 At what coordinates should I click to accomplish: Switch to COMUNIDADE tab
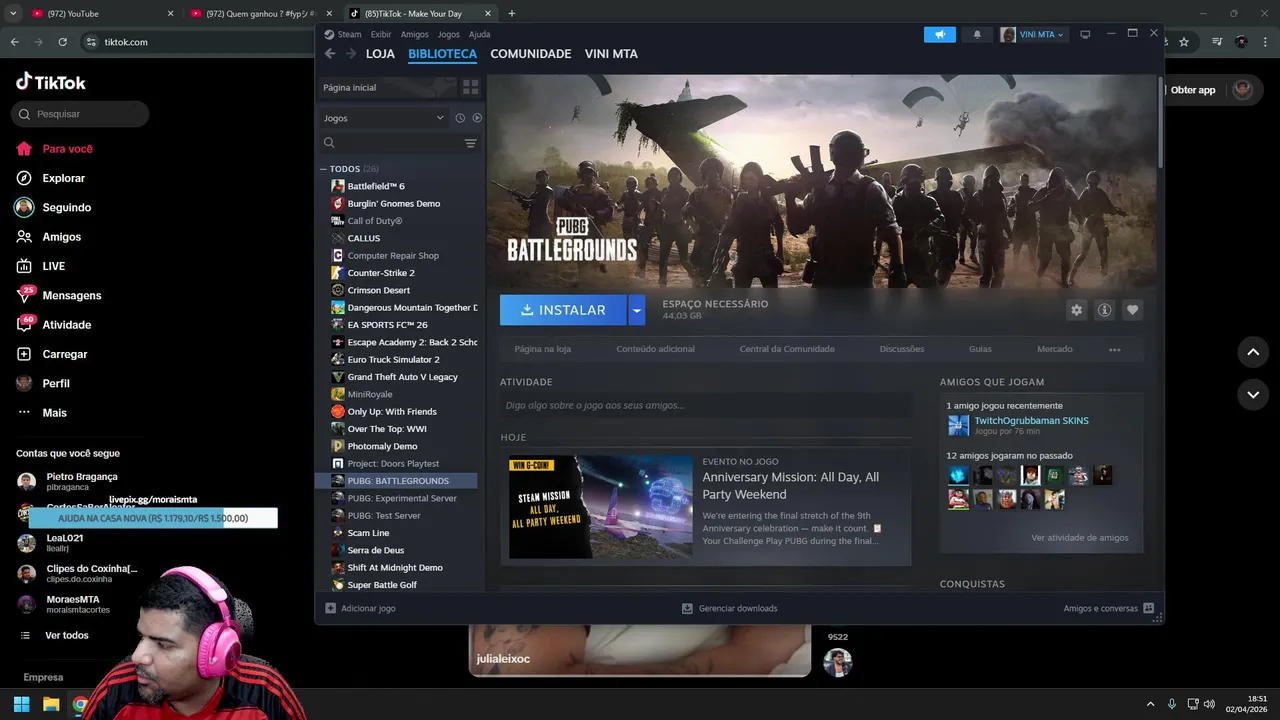click(x=531, y=54)
